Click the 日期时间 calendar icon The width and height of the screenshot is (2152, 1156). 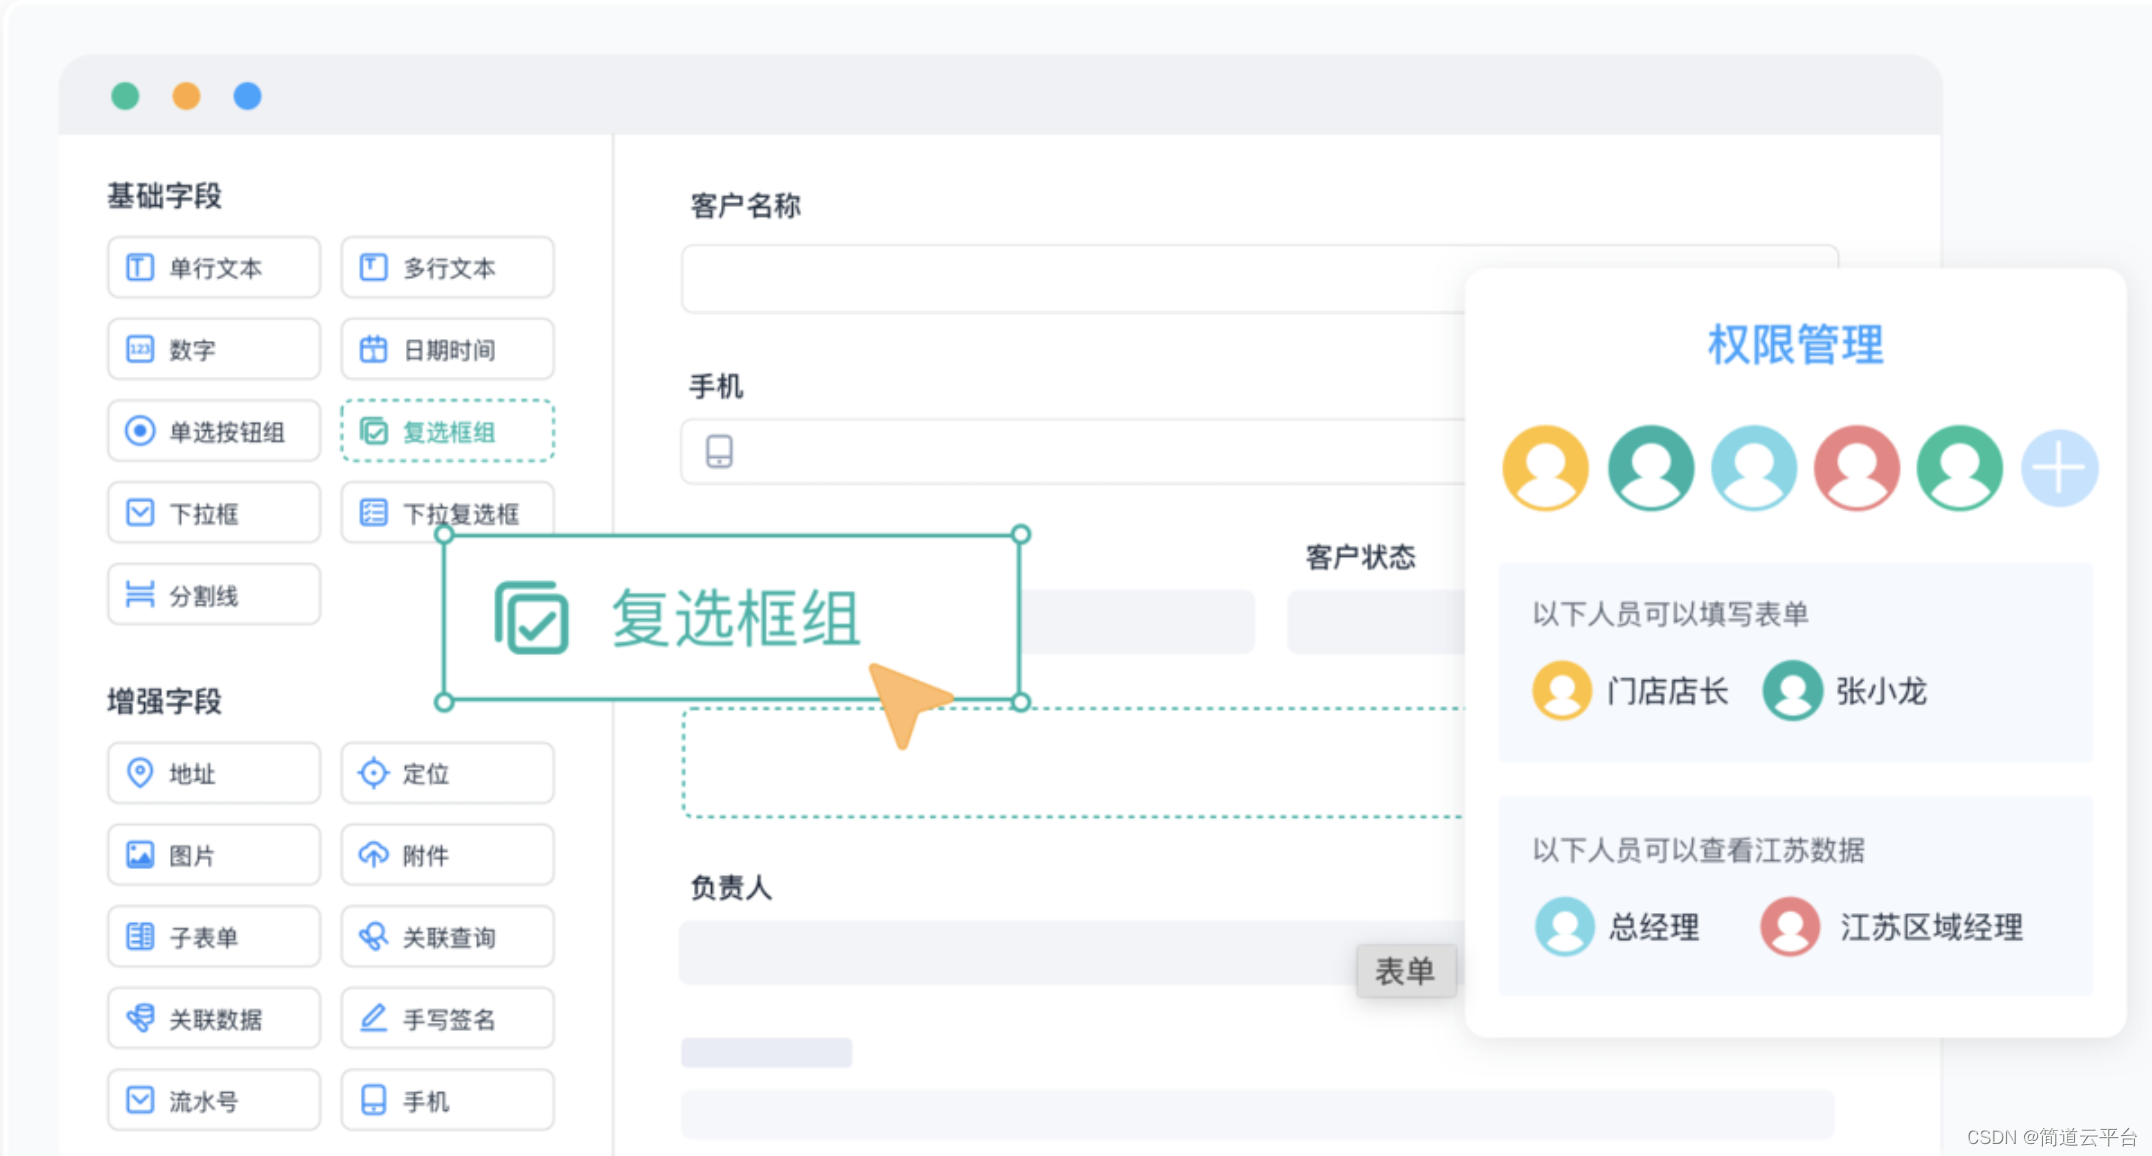tap(373, 350)
